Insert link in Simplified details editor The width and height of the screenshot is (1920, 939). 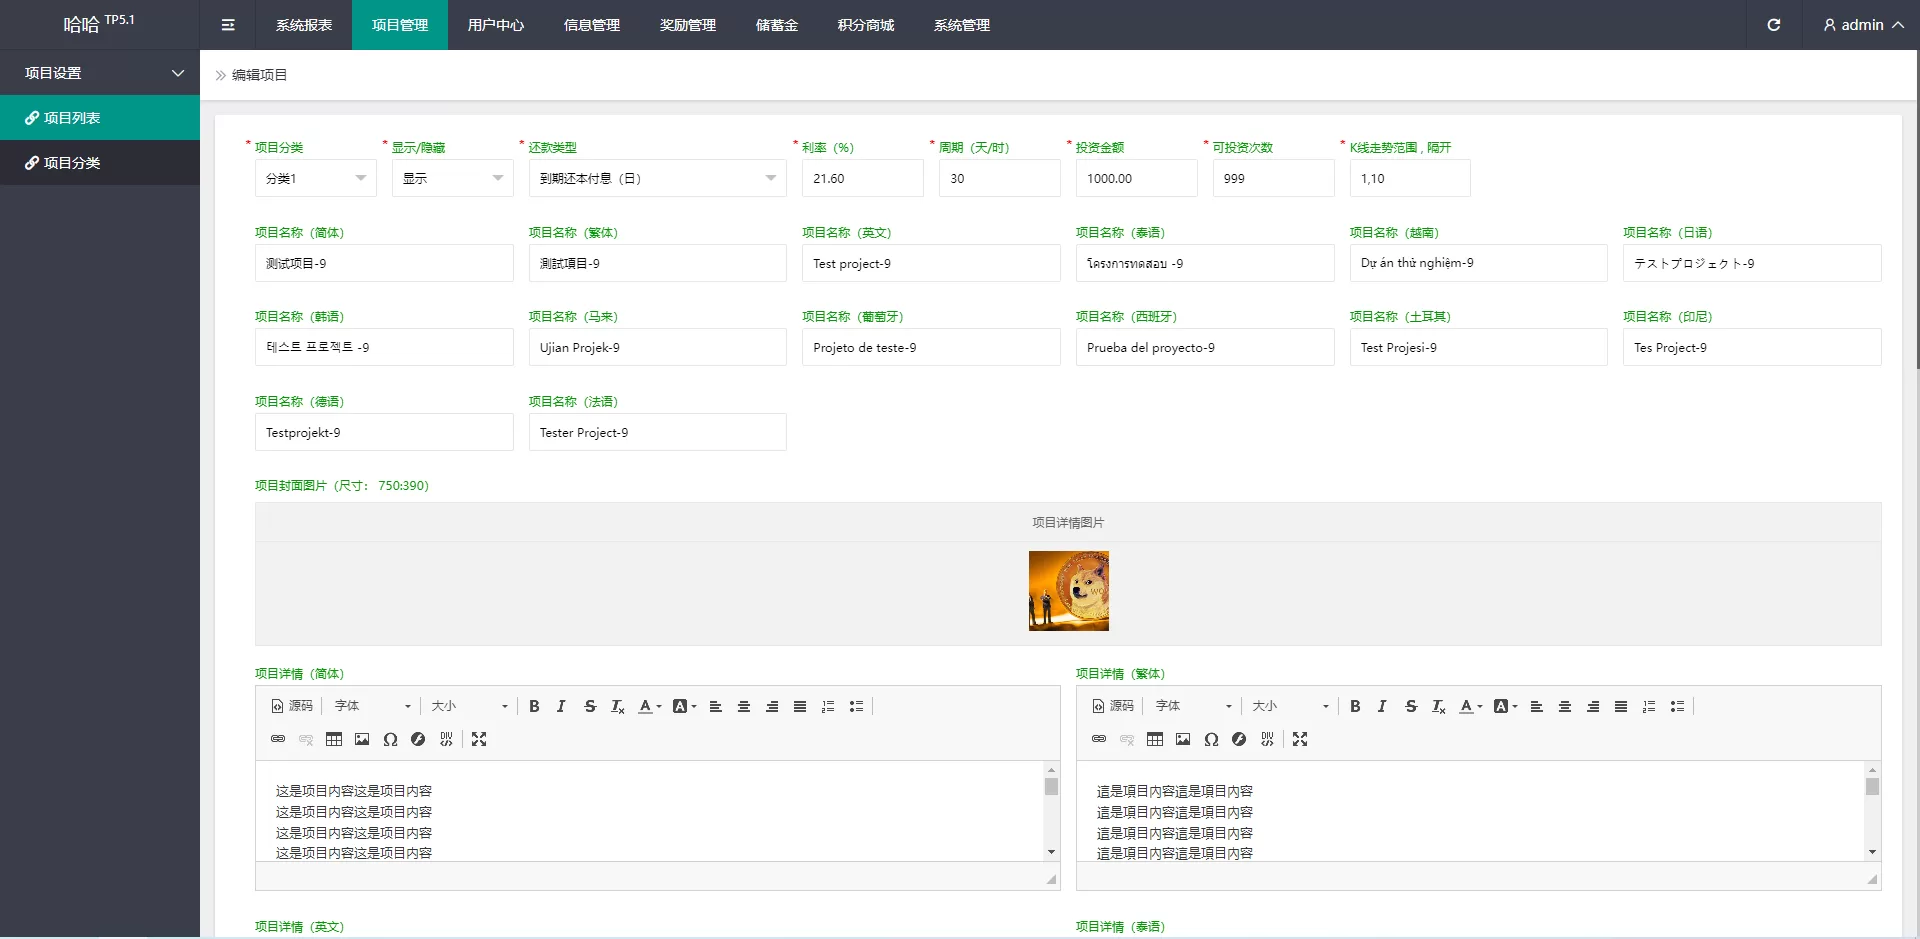[278, 739]
